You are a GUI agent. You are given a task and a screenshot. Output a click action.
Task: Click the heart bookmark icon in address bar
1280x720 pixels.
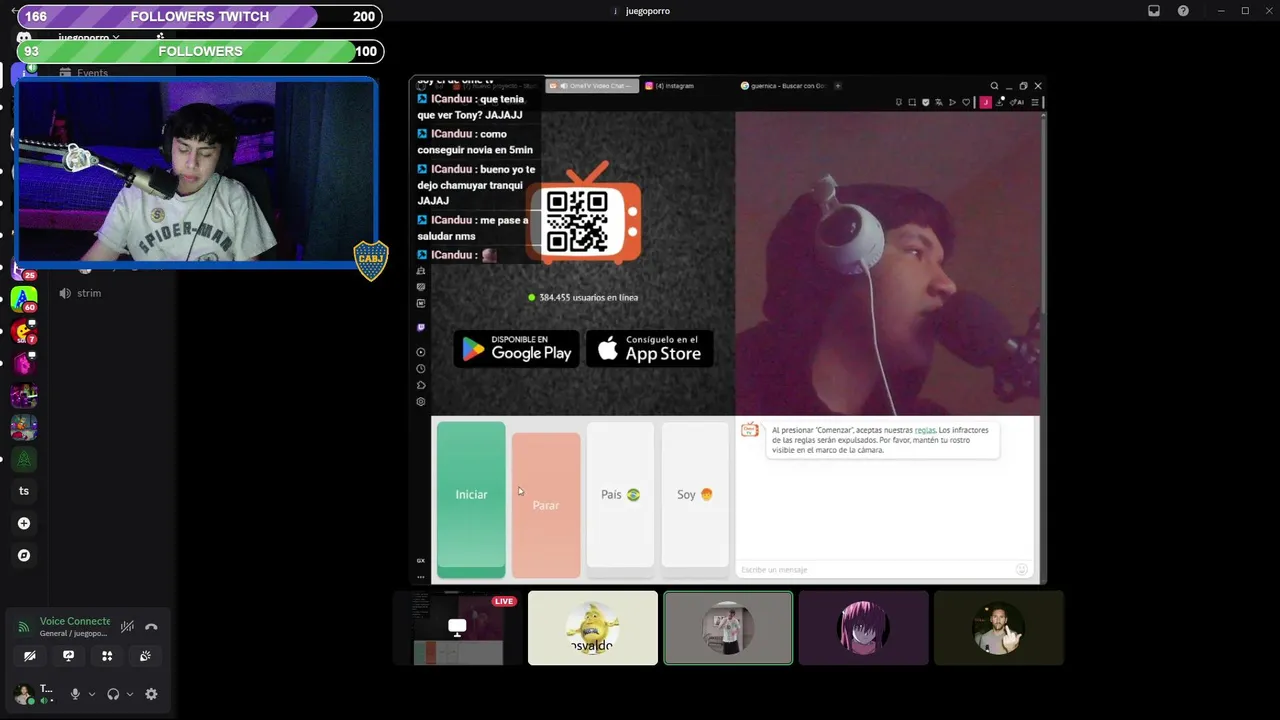(966, 102)
